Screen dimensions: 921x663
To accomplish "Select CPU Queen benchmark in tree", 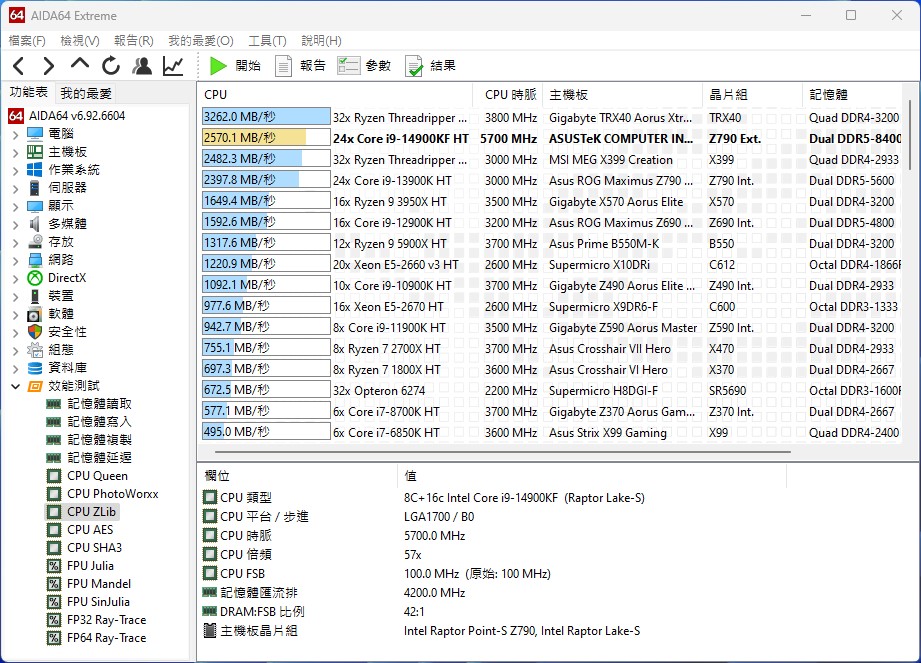I will click(x=97, y=476).
